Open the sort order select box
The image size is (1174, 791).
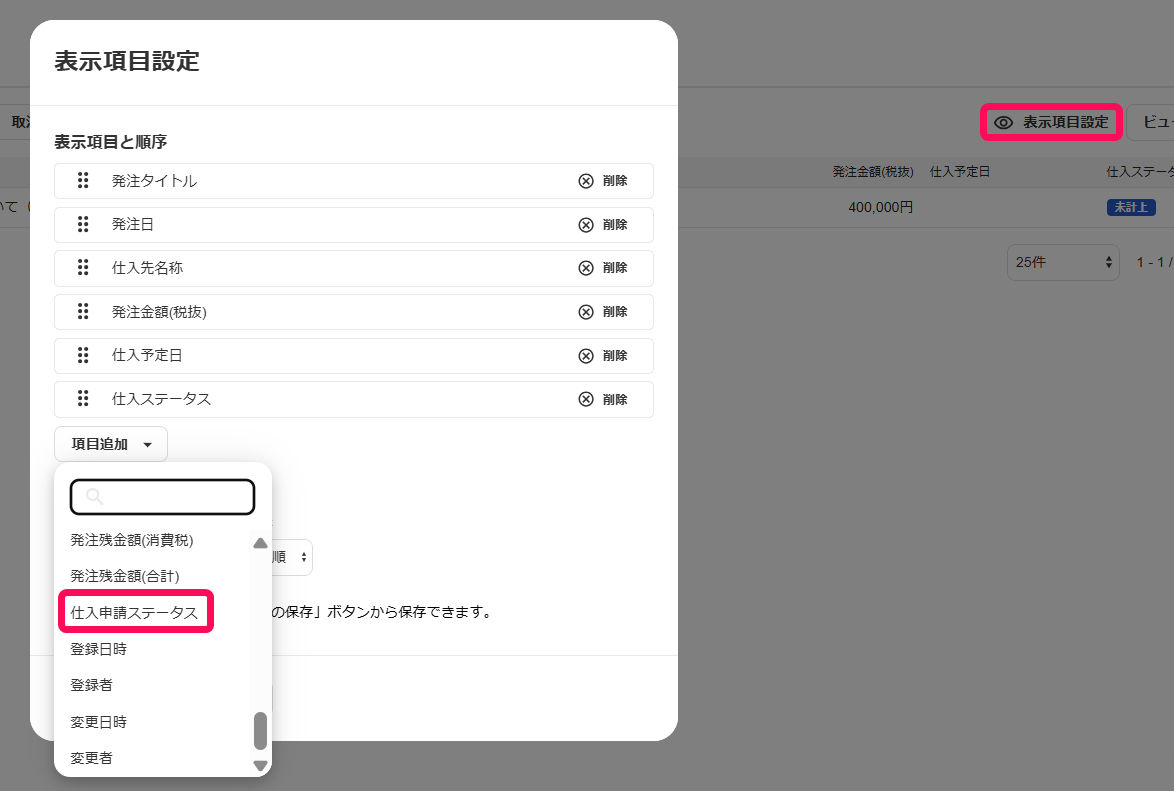[292, 557]
